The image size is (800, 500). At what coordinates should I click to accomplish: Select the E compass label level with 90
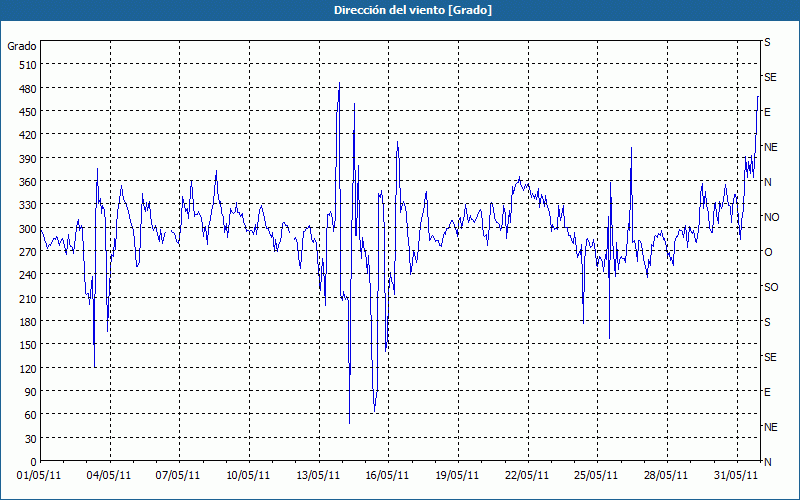(767, 392)
